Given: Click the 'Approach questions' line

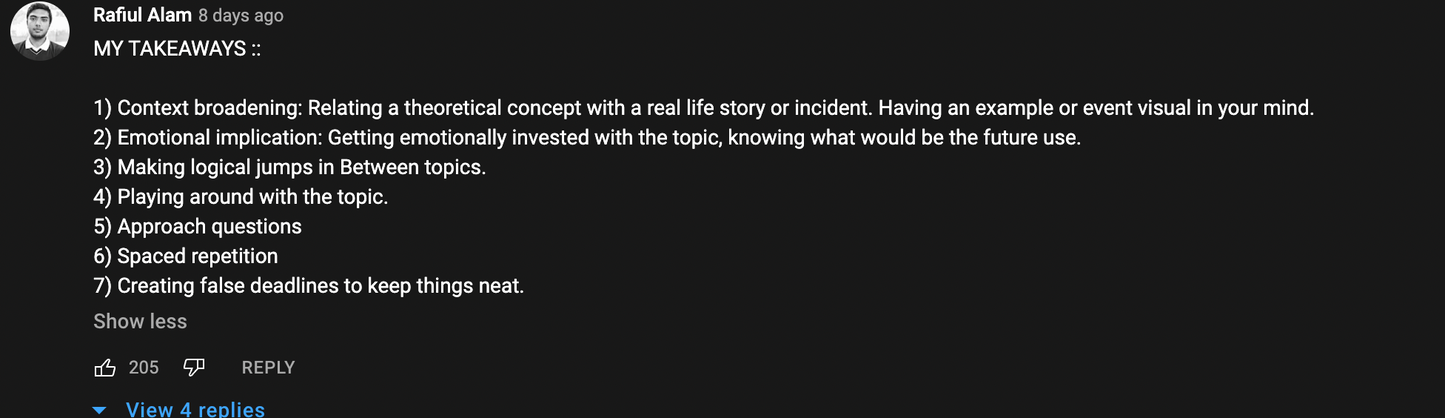Looking at the screenshot, I should tap(198, 227).
